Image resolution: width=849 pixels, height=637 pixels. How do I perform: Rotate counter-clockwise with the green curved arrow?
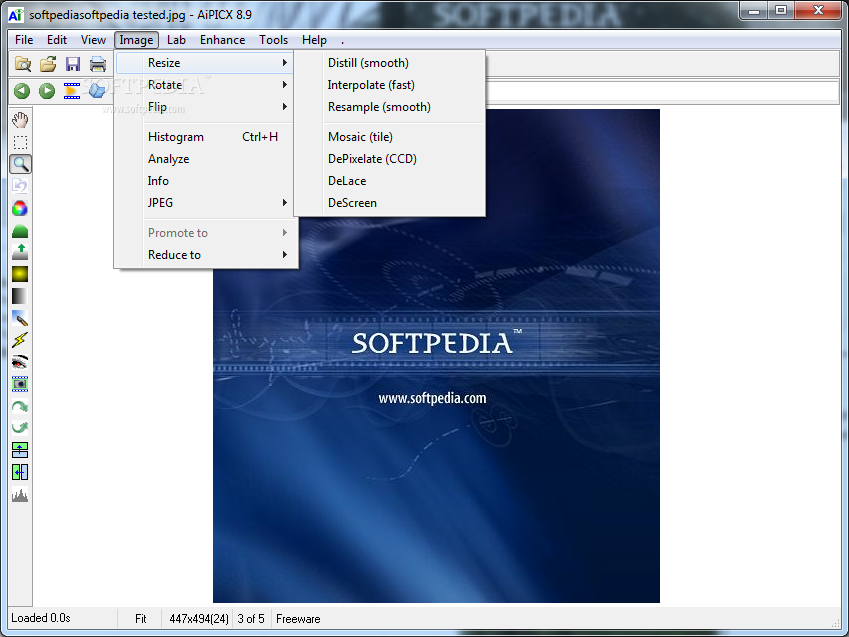[x=20, y=428]
